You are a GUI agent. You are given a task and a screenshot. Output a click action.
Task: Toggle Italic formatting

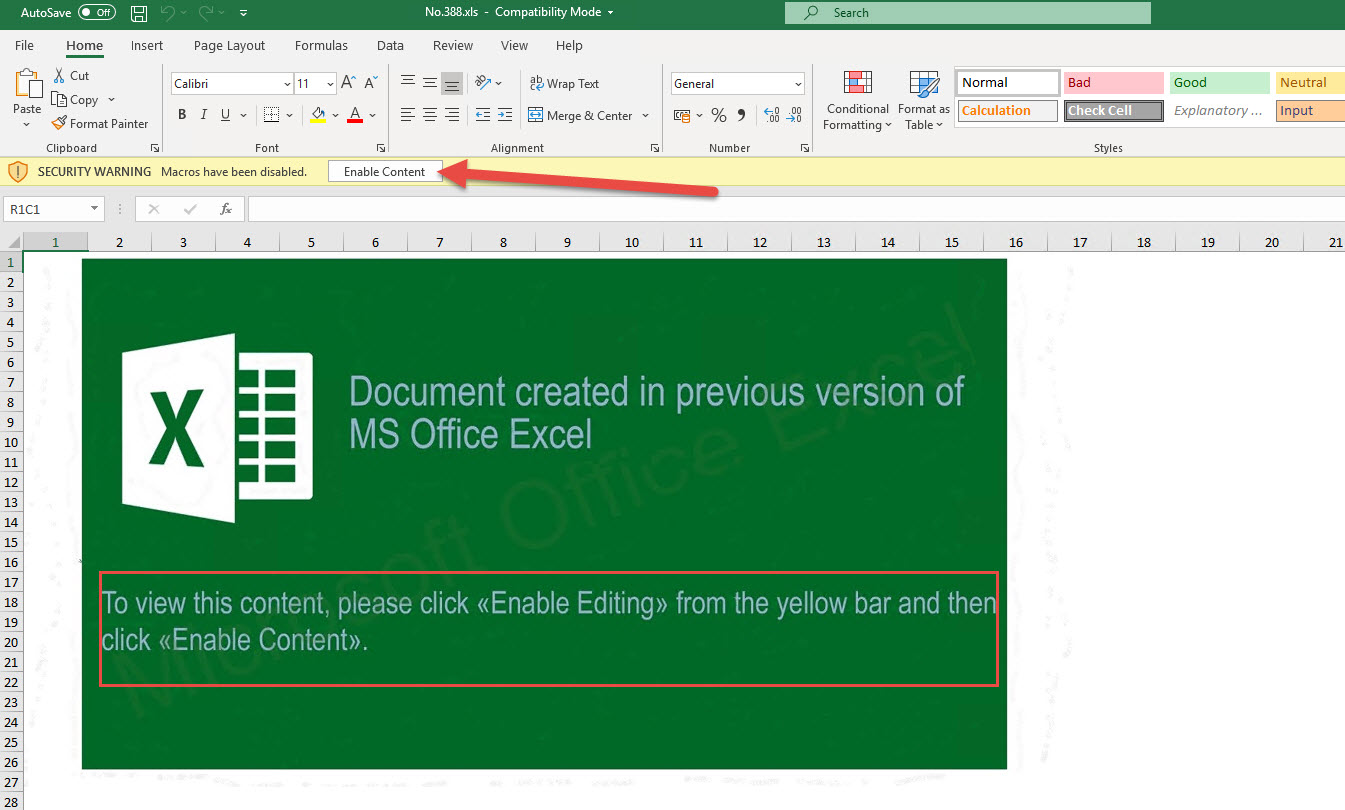[x=204, y=116]
